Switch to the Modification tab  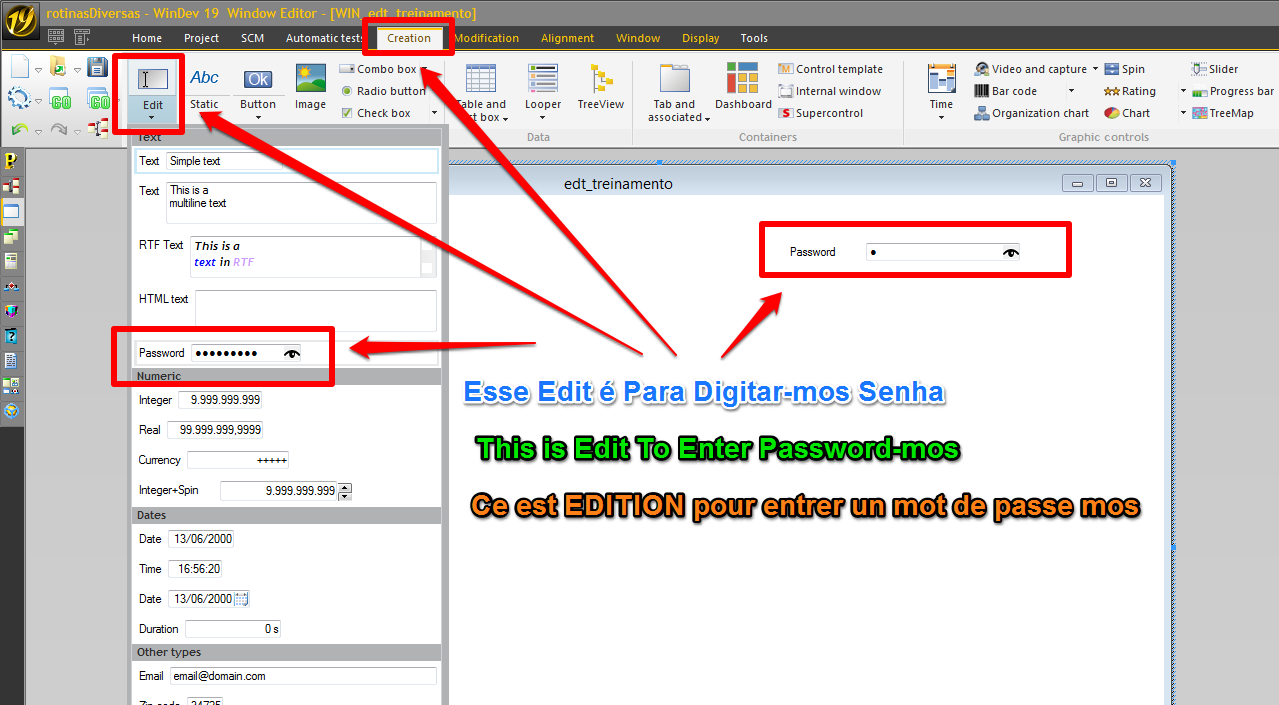pyautogui.click(x=486, y=38)
